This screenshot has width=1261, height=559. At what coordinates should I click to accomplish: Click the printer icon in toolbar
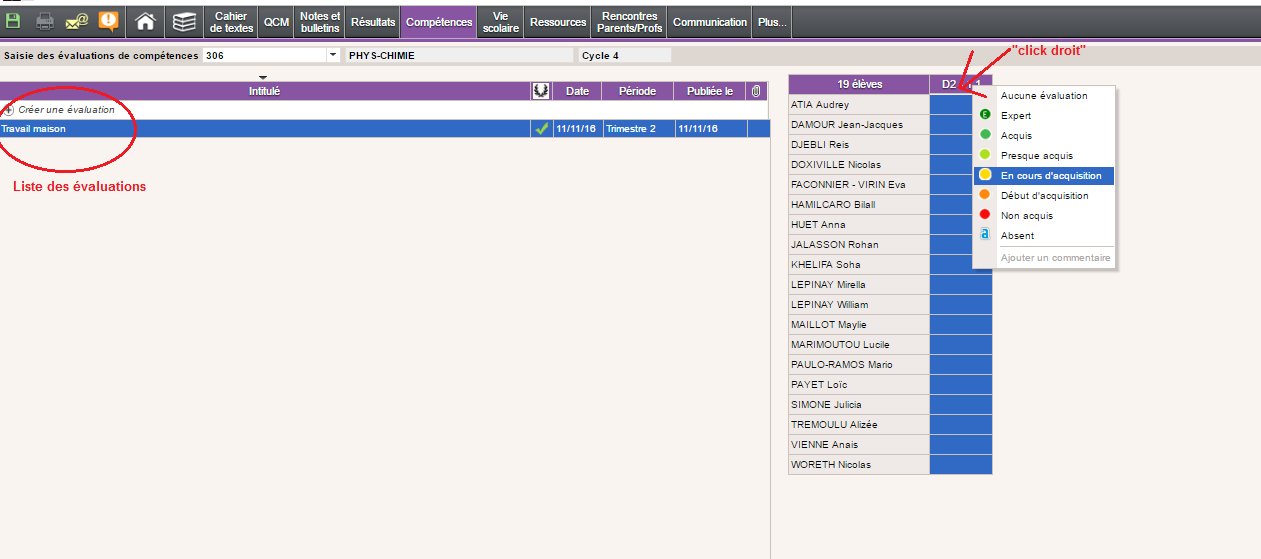[x=45, y=21]
